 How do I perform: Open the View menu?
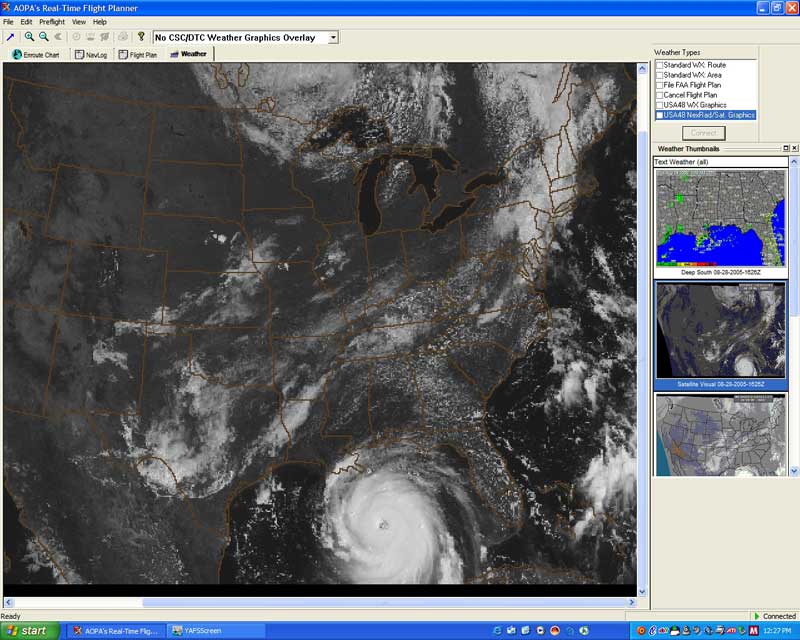[78, 21]
